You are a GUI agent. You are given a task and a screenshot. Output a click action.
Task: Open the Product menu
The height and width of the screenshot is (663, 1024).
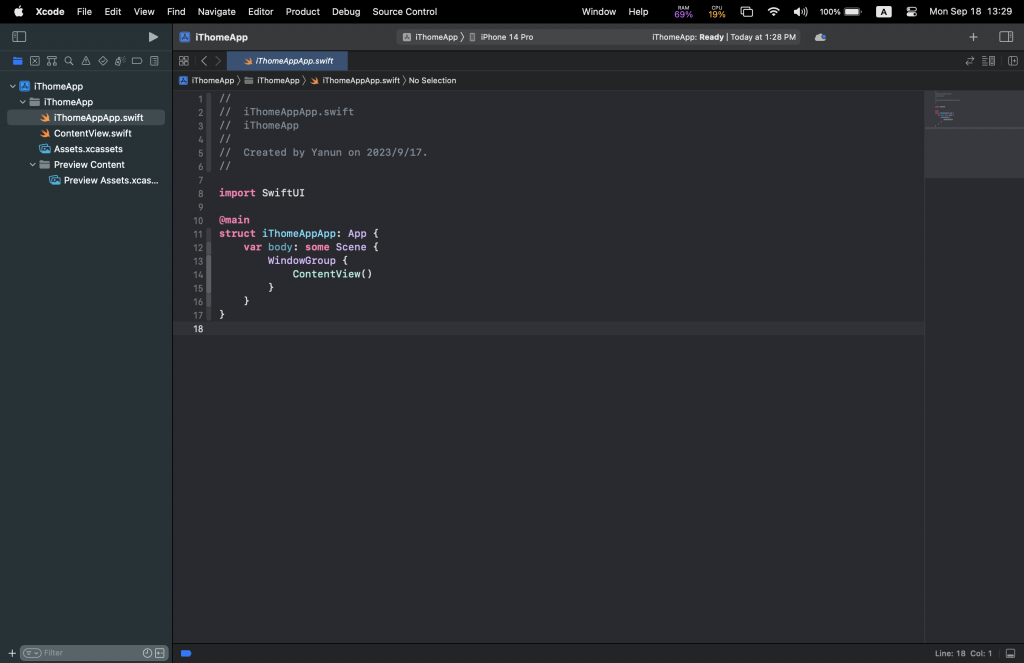click(x=302, y=12)
